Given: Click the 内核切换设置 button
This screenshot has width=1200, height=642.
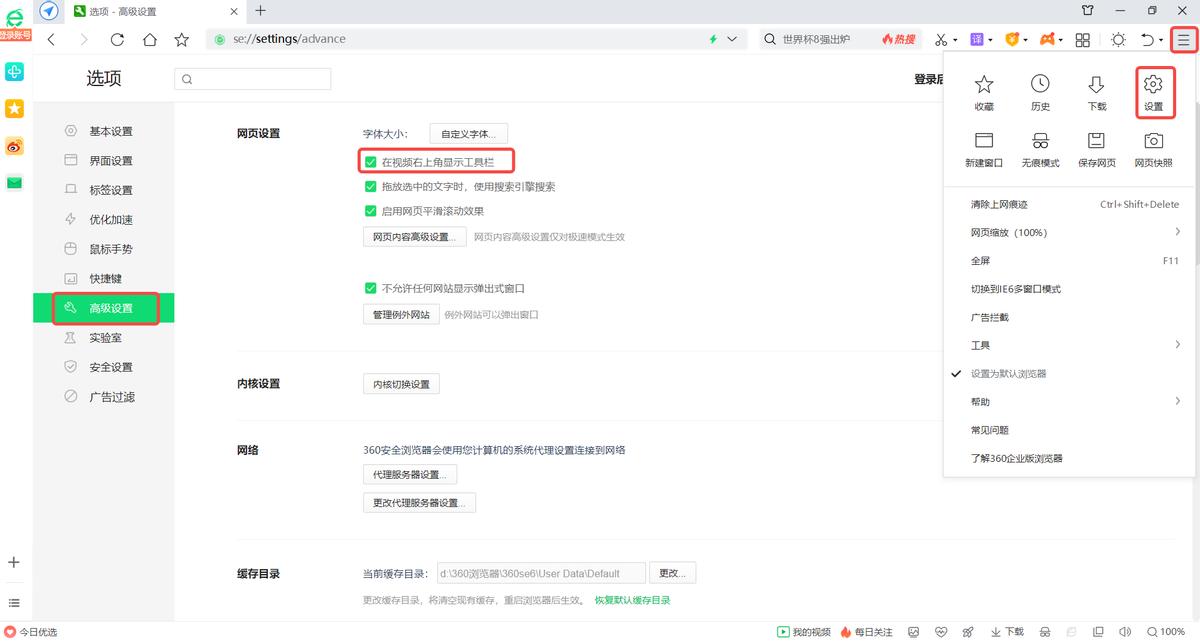Looking at the screenshot, I should pyautogui.click(x=400, y=383).
